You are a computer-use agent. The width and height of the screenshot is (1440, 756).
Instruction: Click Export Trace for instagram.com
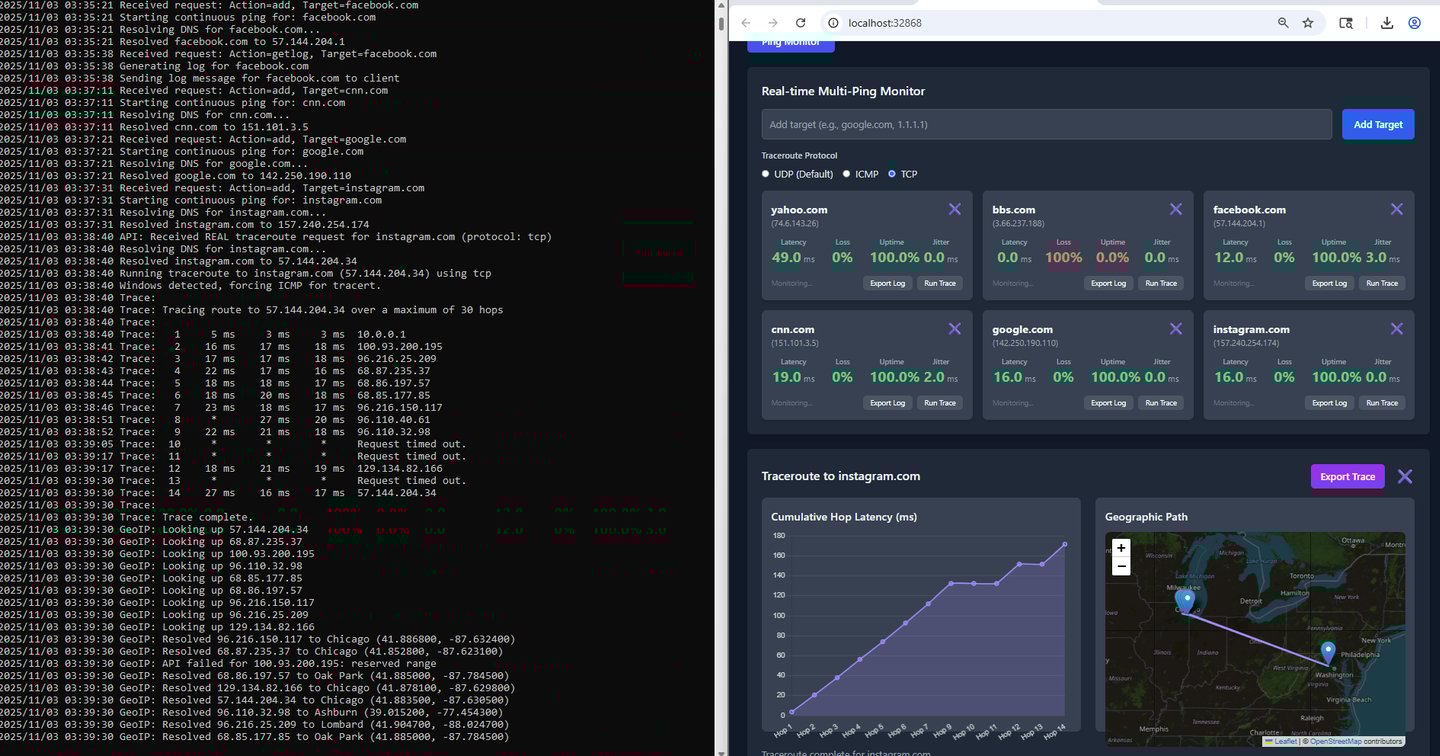tap(1347, 476)
